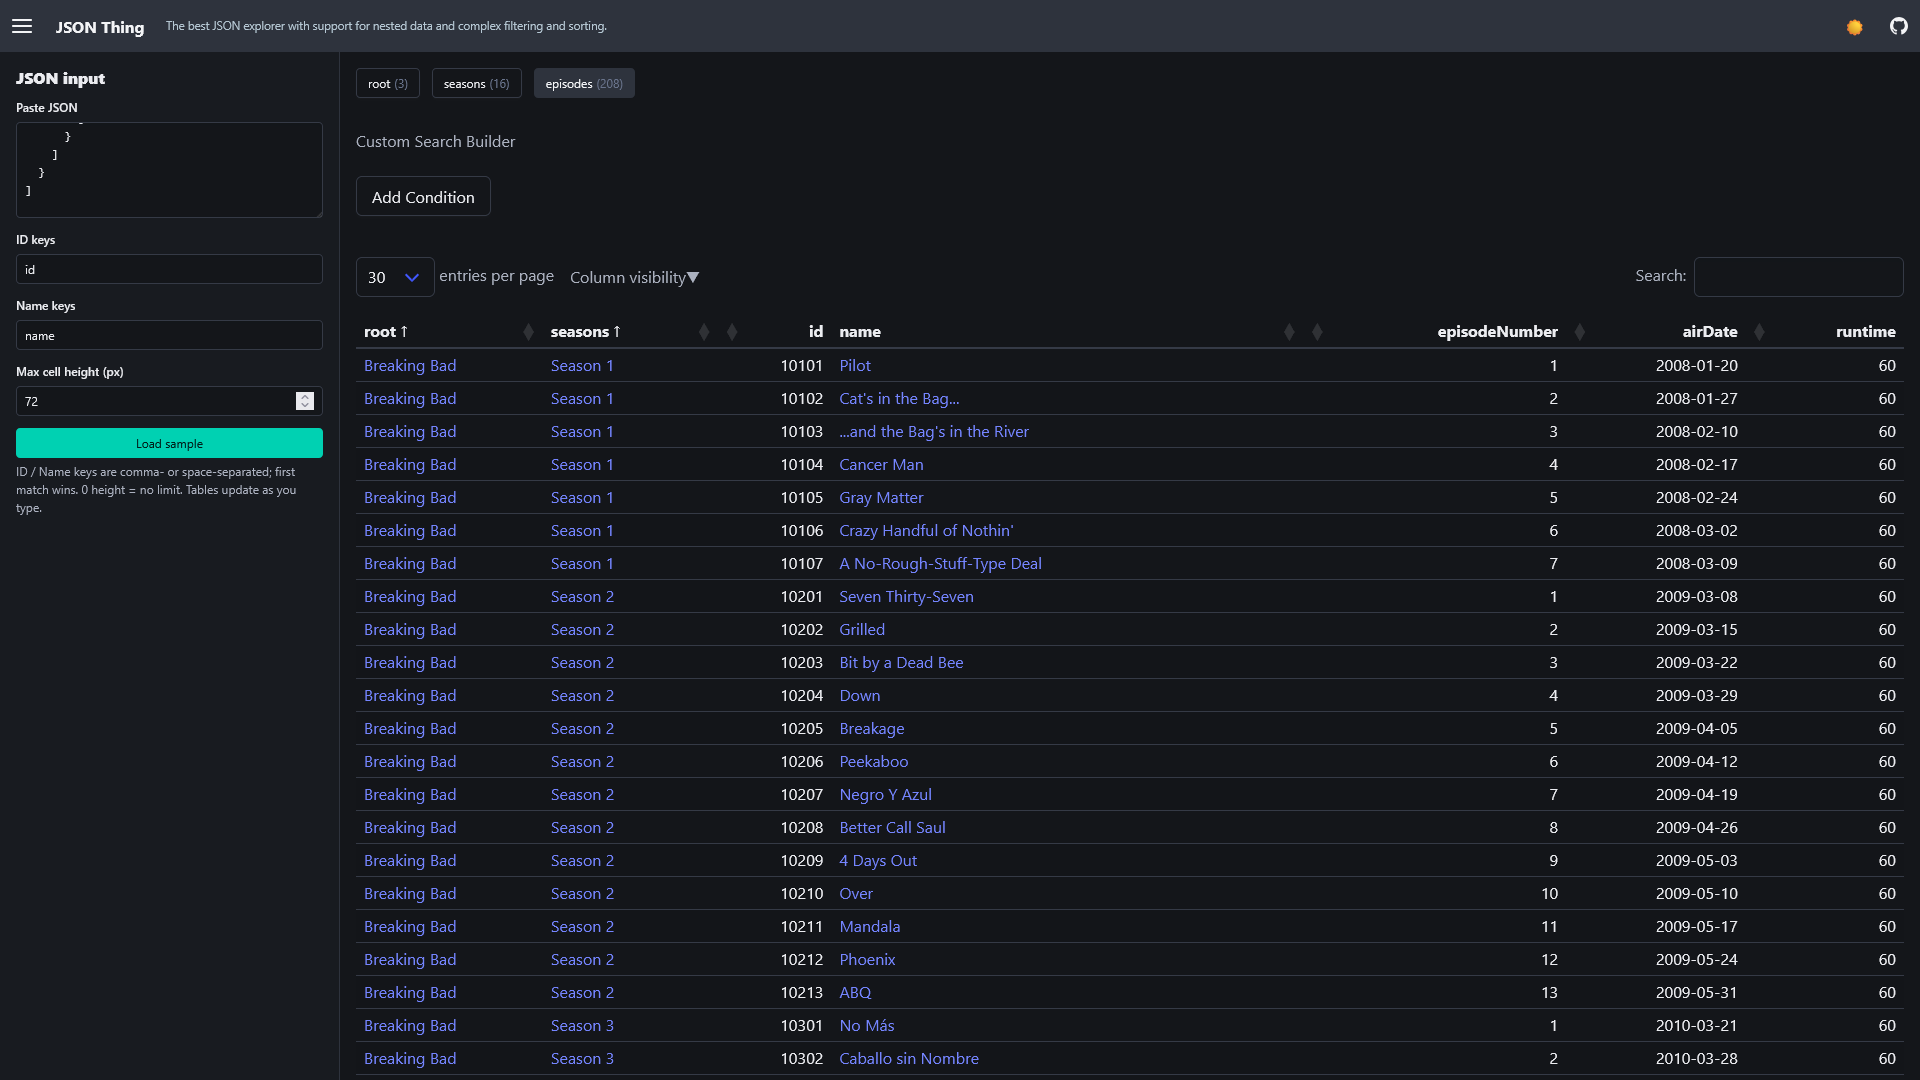This screenshot has width=1920, height=1080.
Task: Click the JSON Thing title link
Action: coord(100,27)
